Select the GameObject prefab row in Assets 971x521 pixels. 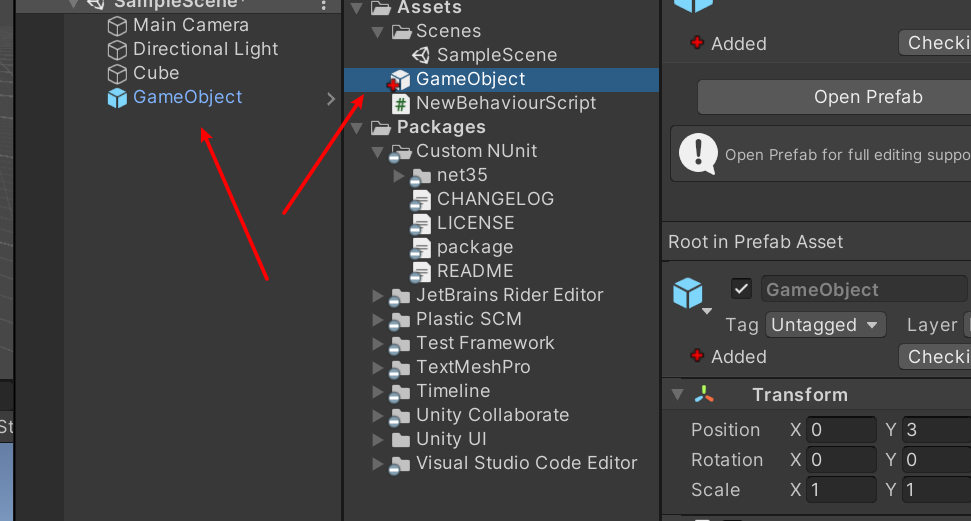[x=502, y=80]
